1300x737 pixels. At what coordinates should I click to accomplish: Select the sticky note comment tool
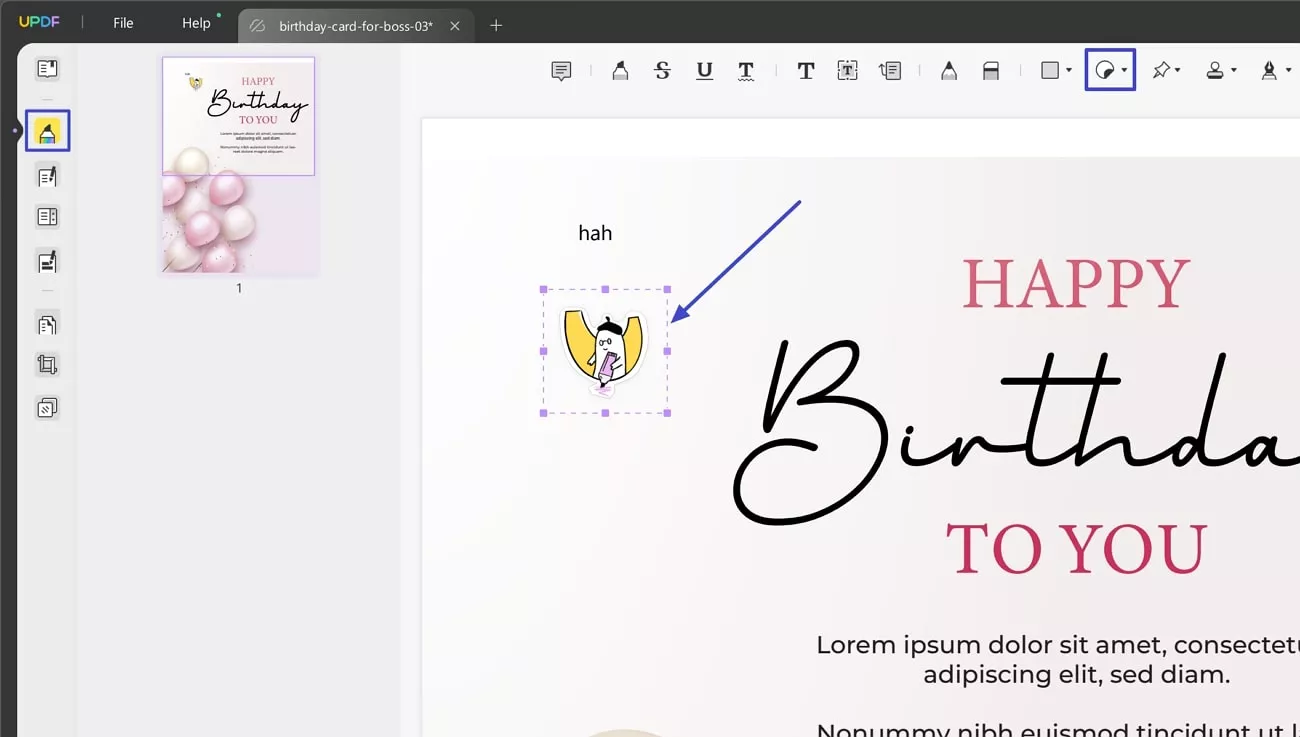point(561,70)
